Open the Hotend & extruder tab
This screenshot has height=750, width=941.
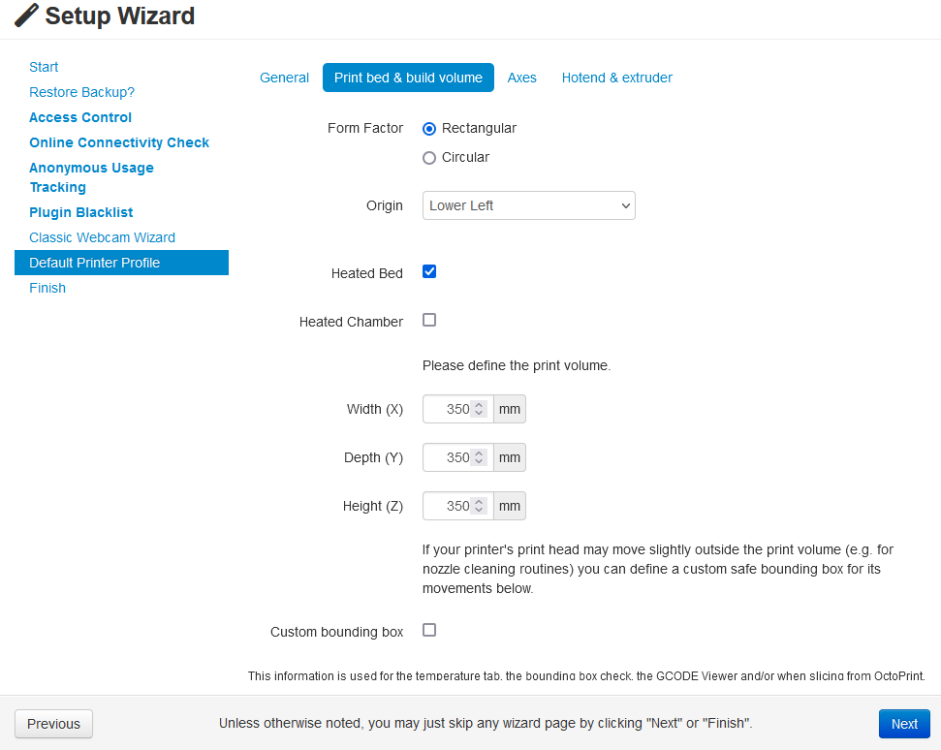tap(617, 77)
